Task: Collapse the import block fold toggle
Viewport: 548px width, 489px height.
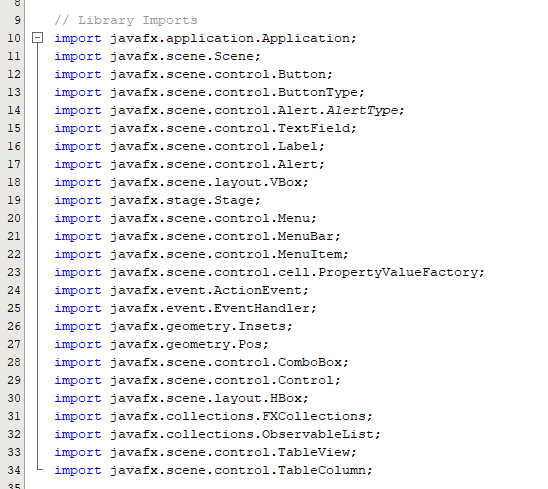Action: (37, 38)
